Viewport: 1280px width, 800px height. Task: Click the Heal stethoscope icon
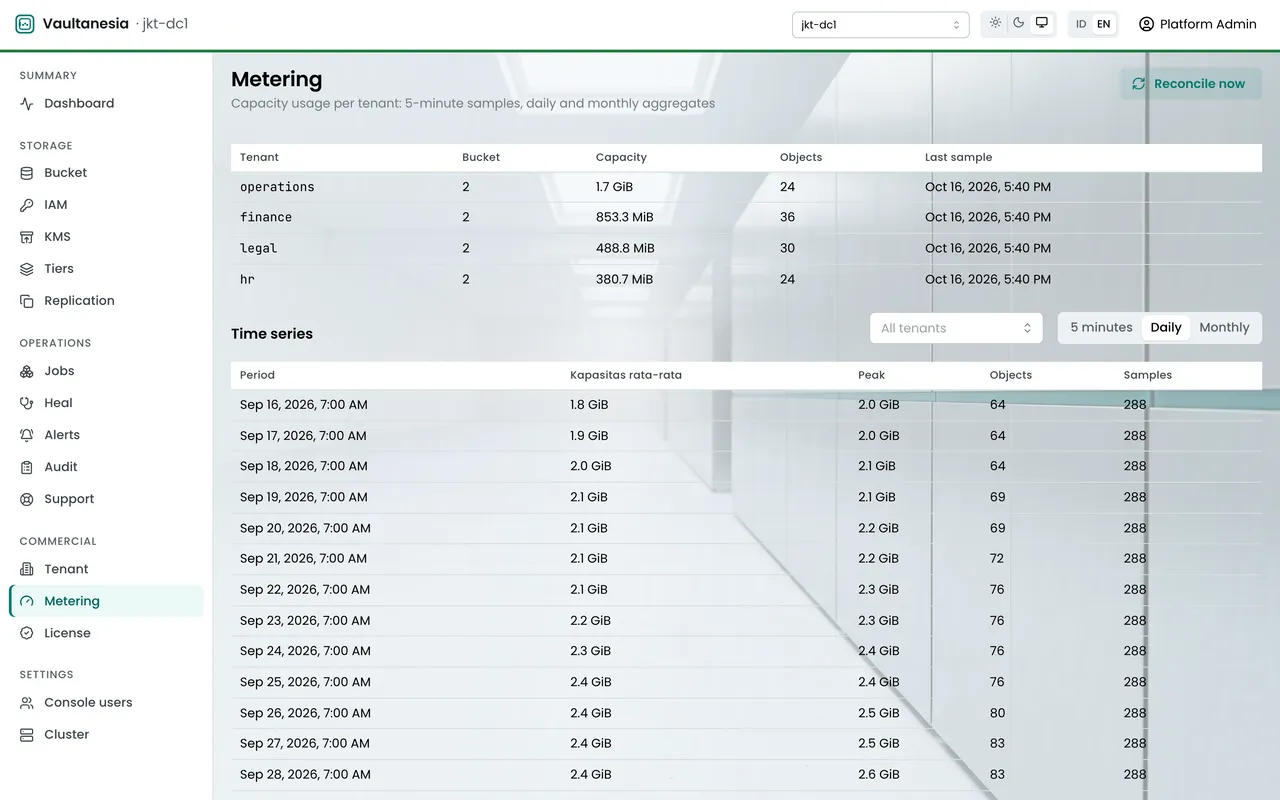point(27,403)
